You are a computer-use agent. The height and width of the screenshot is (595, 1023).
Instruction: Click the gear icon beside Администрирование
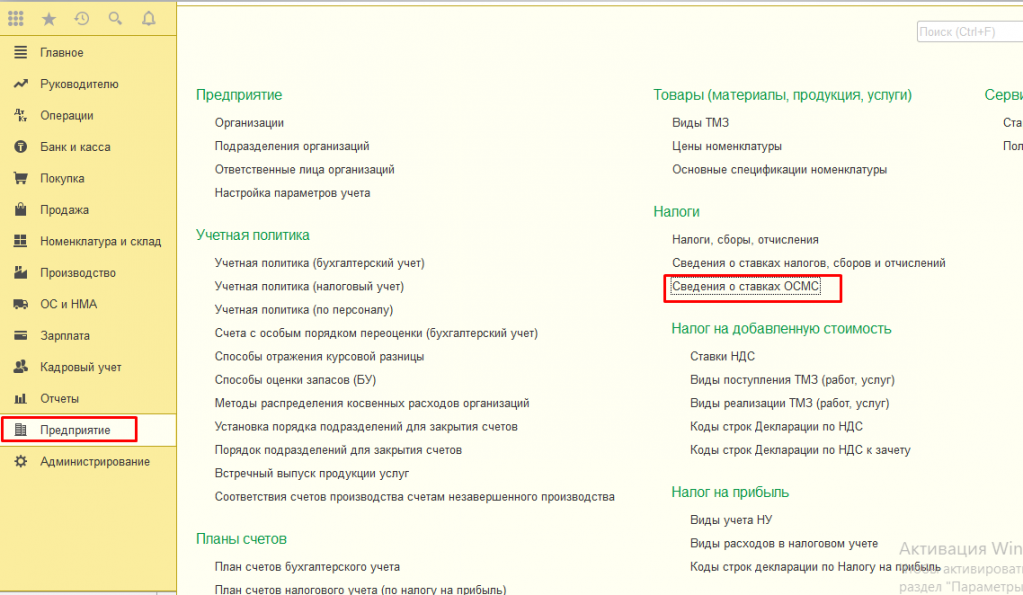click(20, 462)
